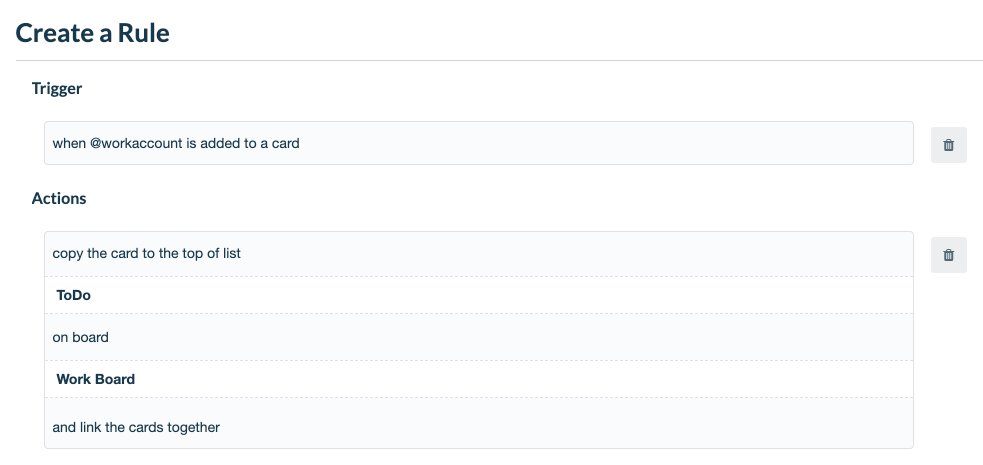This screenshot has width=983, height=465.
Task: Click the Trigger section label
Action: click(x=56, y=88)
